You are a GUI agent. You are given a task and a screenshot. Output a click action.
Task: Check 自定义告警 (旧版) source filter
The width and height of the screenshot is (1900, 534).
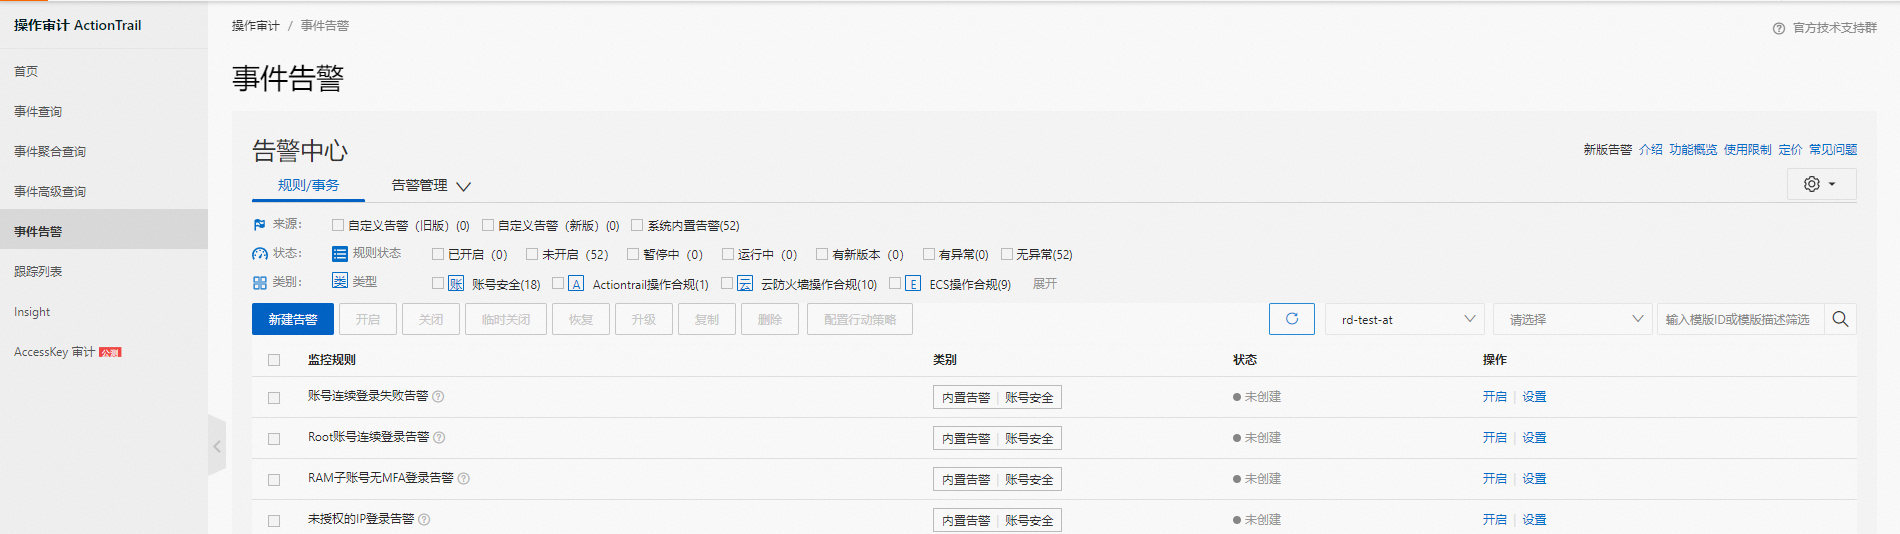coord(338,226)
